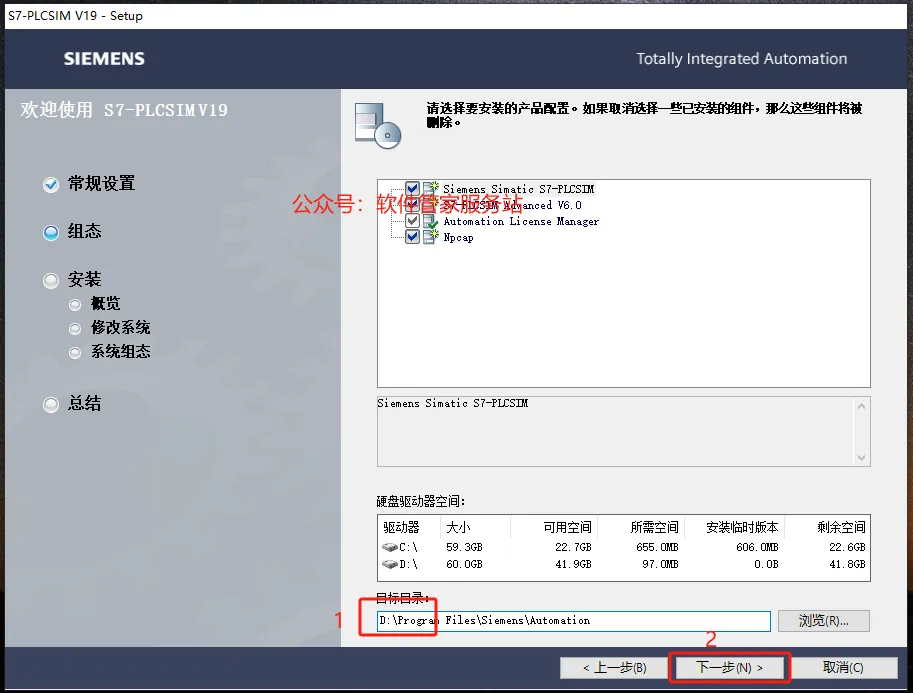The height and width of the screenshot is (693, 913).
Task: Click the 组态 step label
Action: pyautogui.click(x=84, y=231)
